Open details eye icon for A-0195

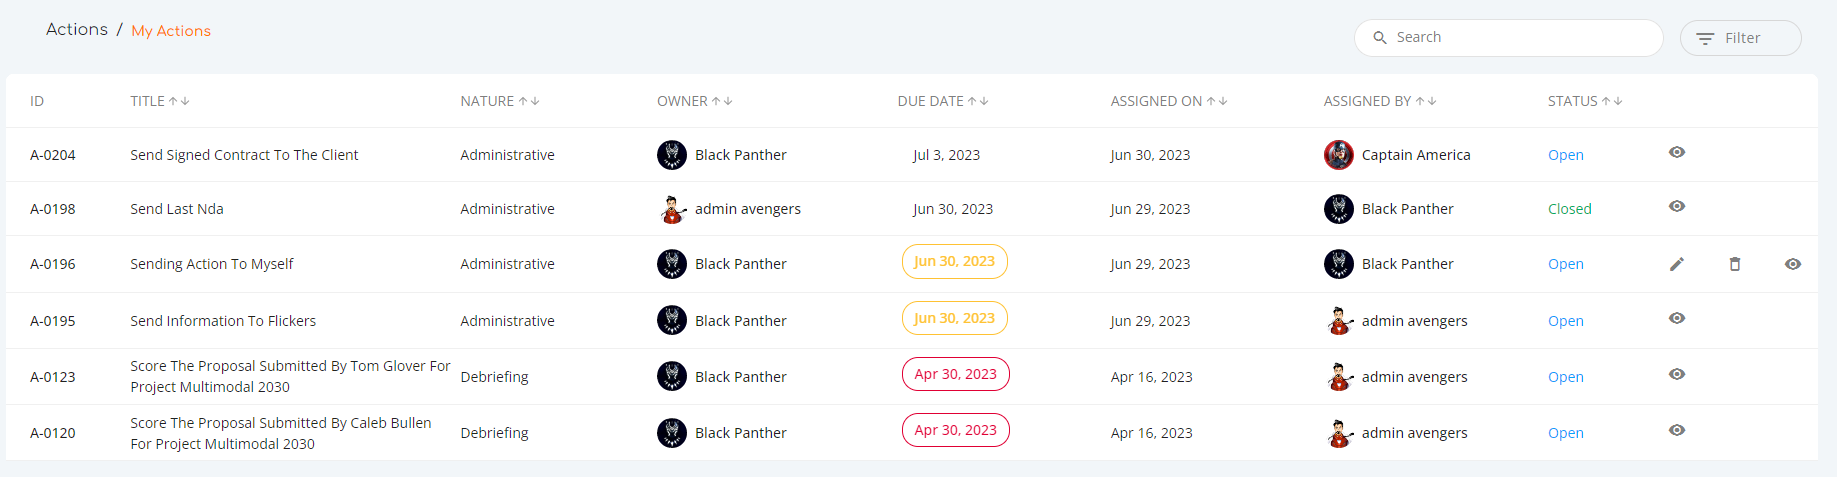point(1677,318)
